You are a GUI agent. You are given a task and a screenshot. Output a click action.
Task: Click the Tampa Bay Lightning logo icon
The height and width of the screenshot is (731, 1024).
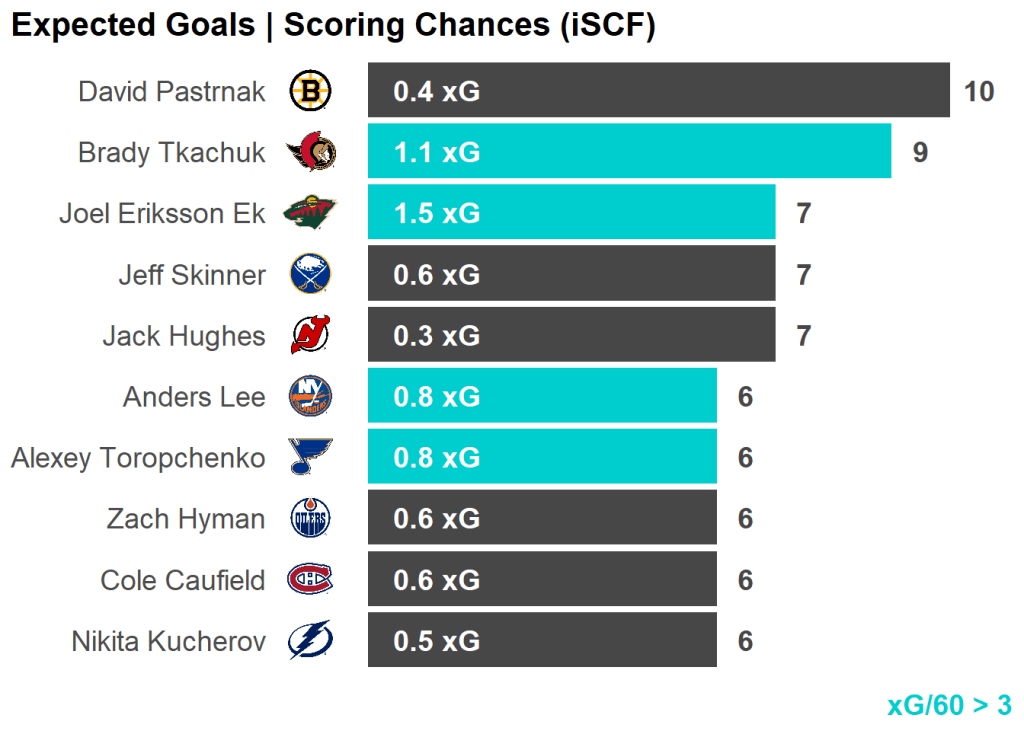pos(310,640)
